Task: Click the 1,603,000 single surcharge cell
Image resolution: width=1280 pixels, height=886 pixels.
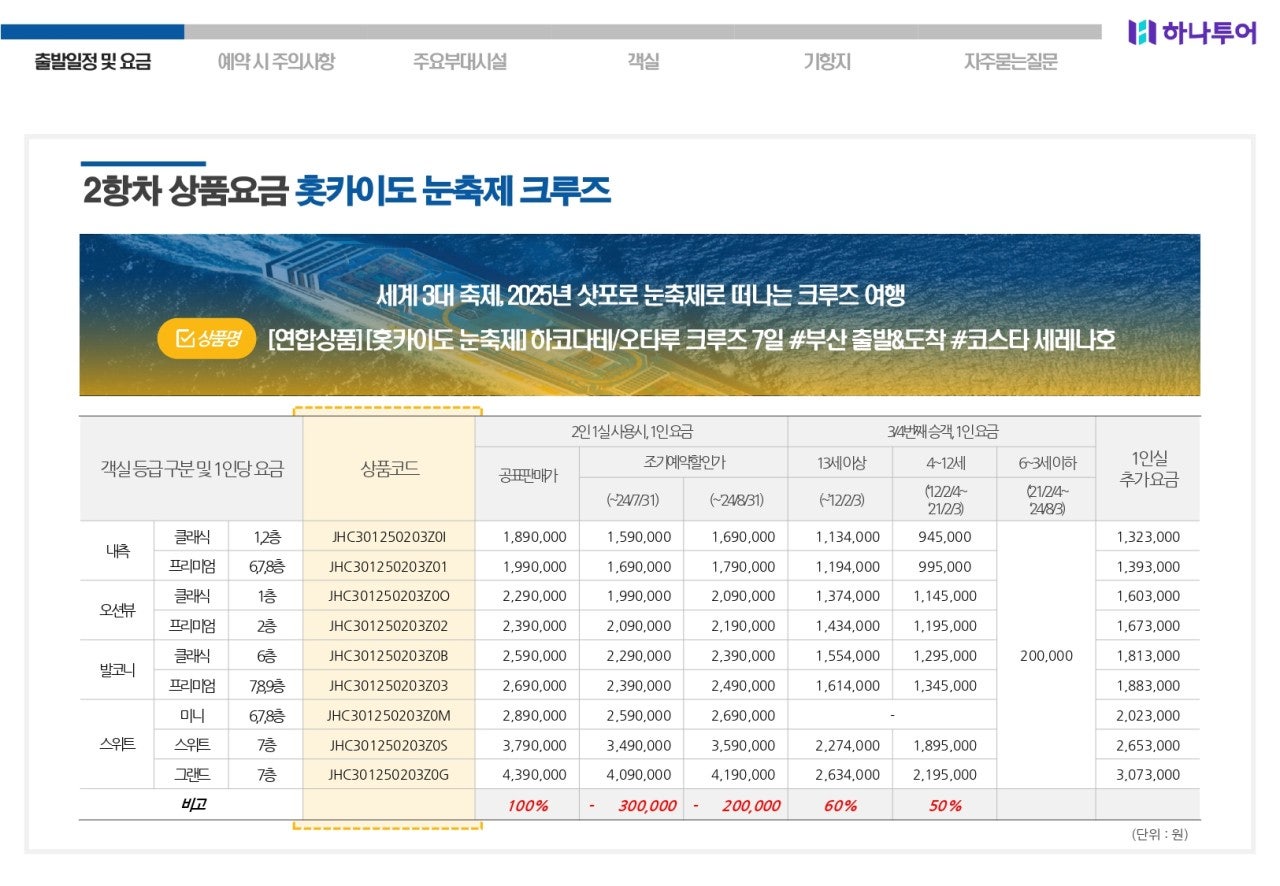Action: [x=1148, y=596]
